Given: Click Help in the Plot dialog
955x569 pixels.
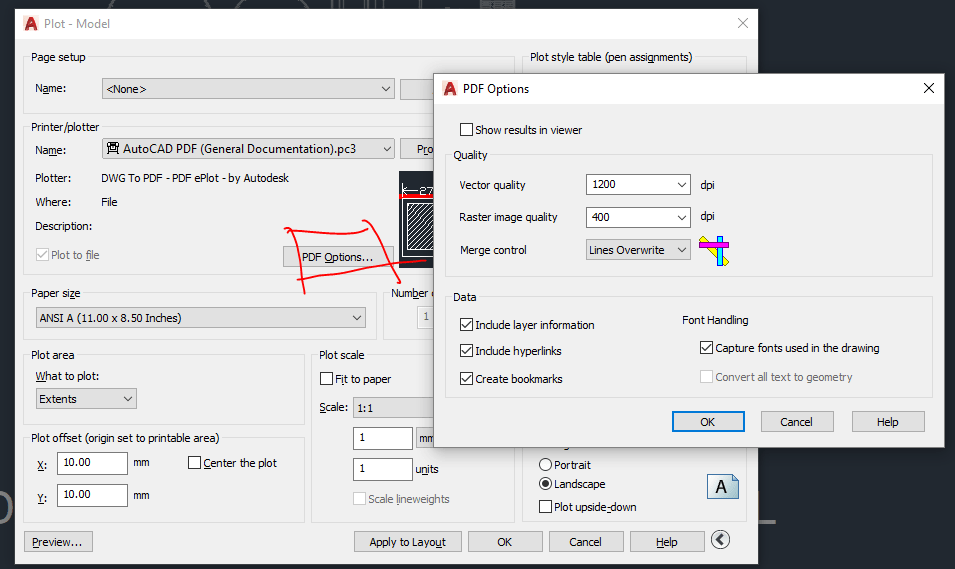Looking at the screenshot, I should pyautogui.click(x=667, y=542).
